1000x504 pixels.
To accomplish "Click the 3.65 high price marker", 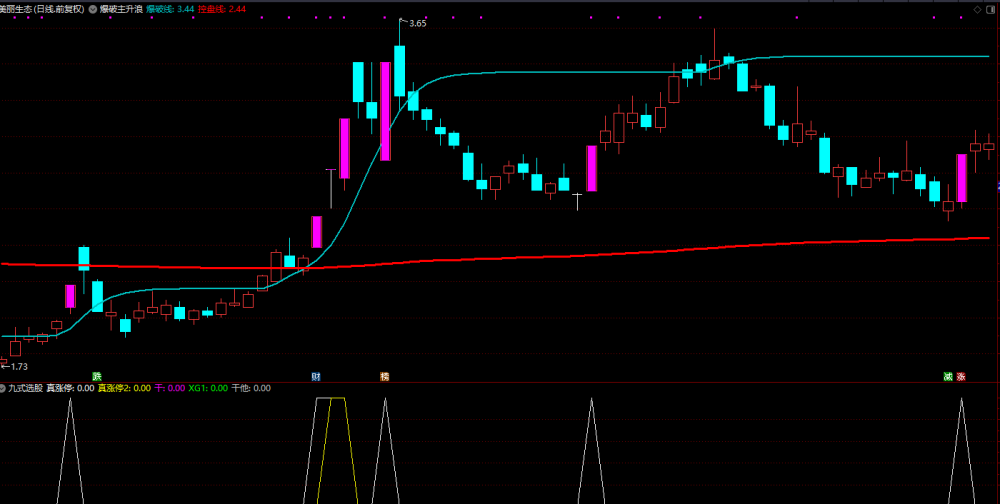I will (x=417, y=23).
